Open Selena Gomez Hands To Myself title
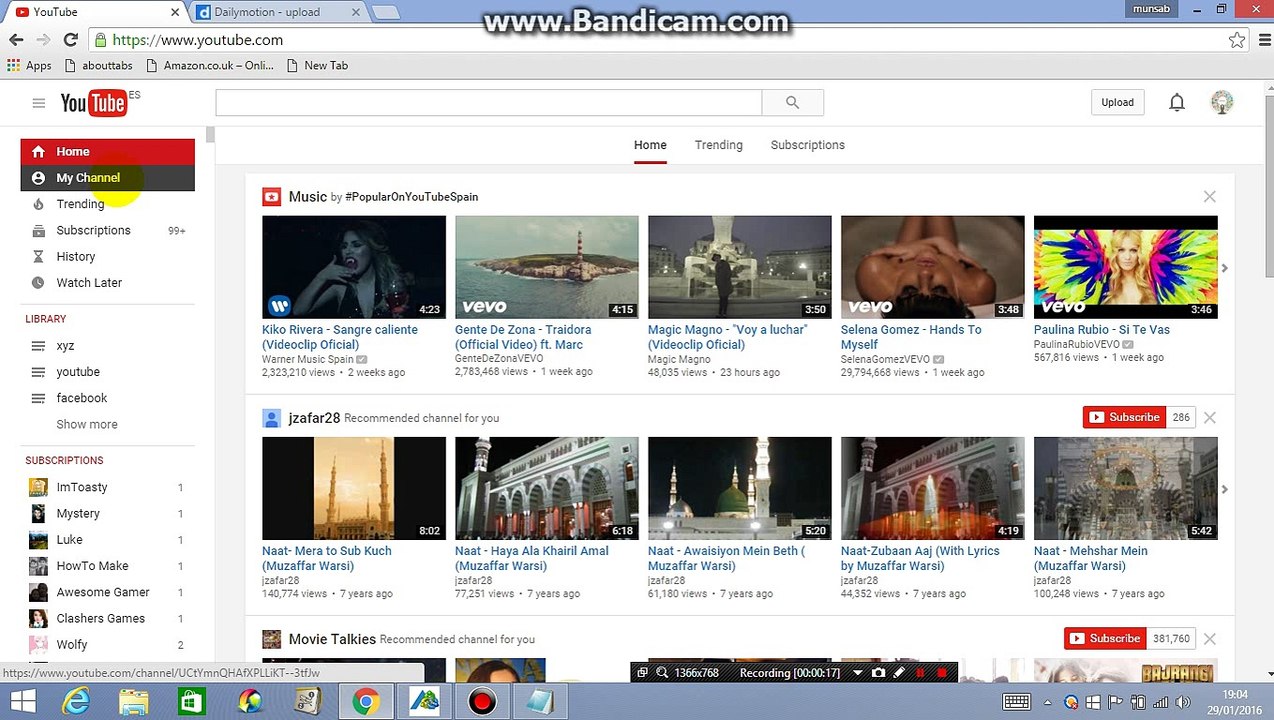The image size is (1274, 720). coord(911,337)
